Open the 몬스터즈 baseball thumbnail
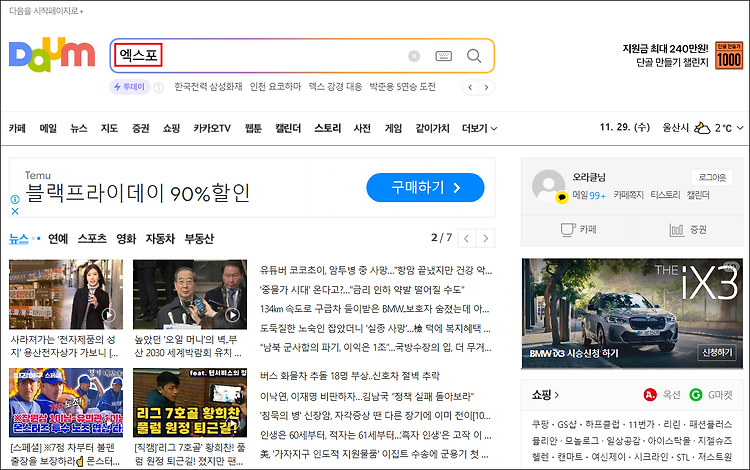 tap(66, 403)
